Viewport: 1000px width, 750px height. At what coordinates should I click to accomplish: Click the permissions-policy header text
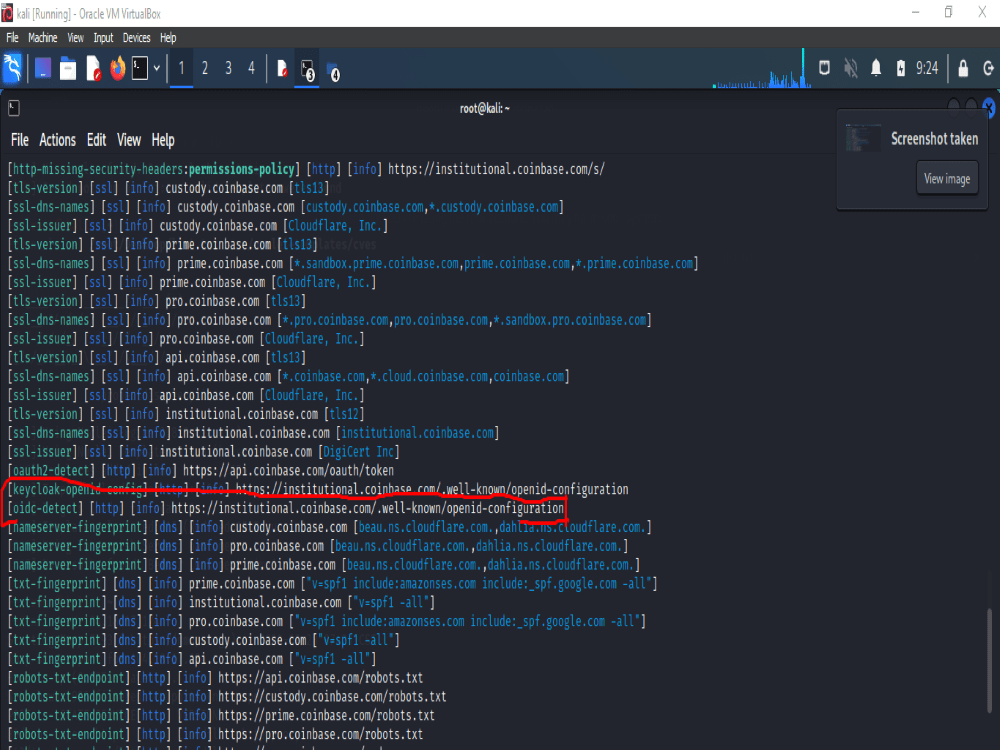point(242,169)
